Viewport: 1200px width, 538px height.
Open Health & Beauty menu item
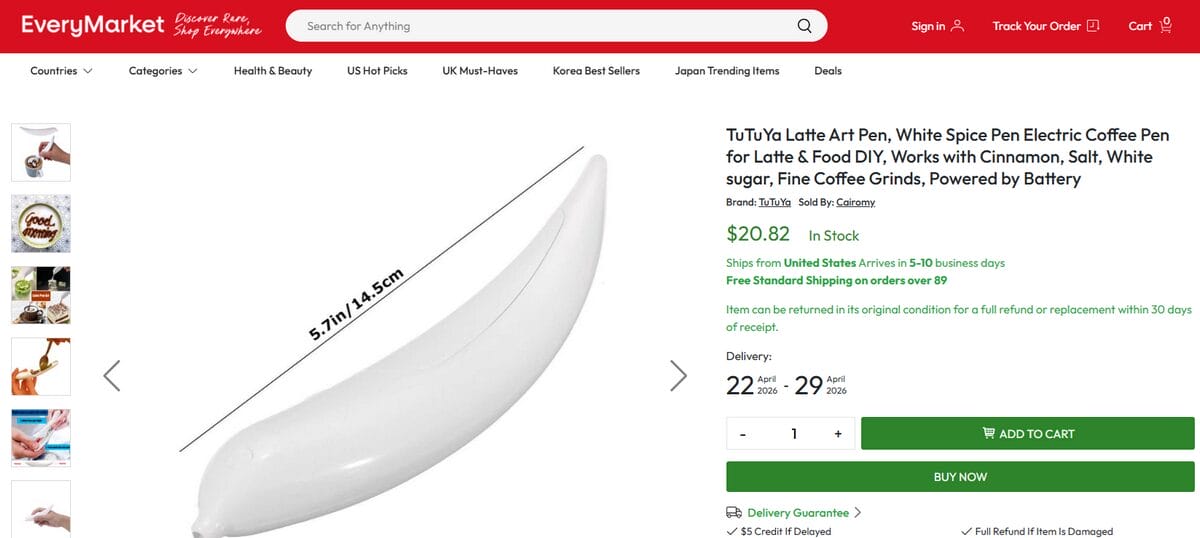coord(273,71)
